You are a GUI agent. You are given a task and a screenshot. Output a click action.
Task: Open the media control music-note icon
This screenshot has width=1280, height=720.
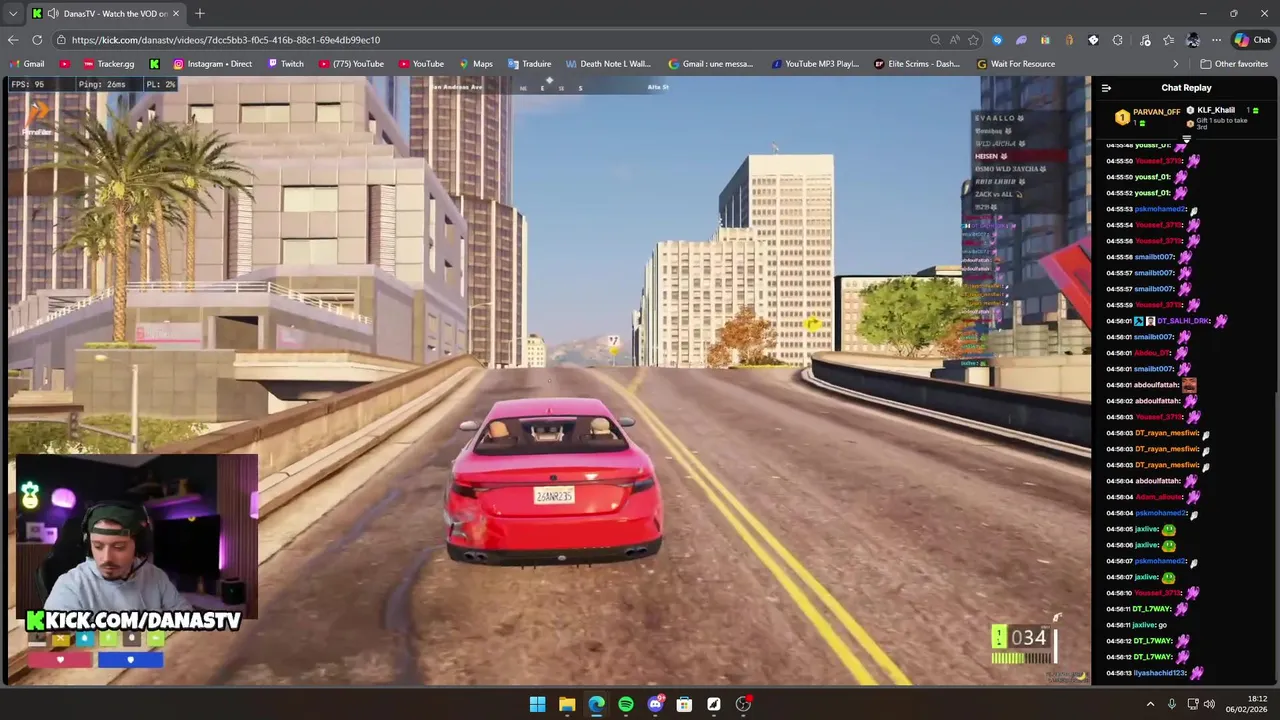[x=1145, y=40]
